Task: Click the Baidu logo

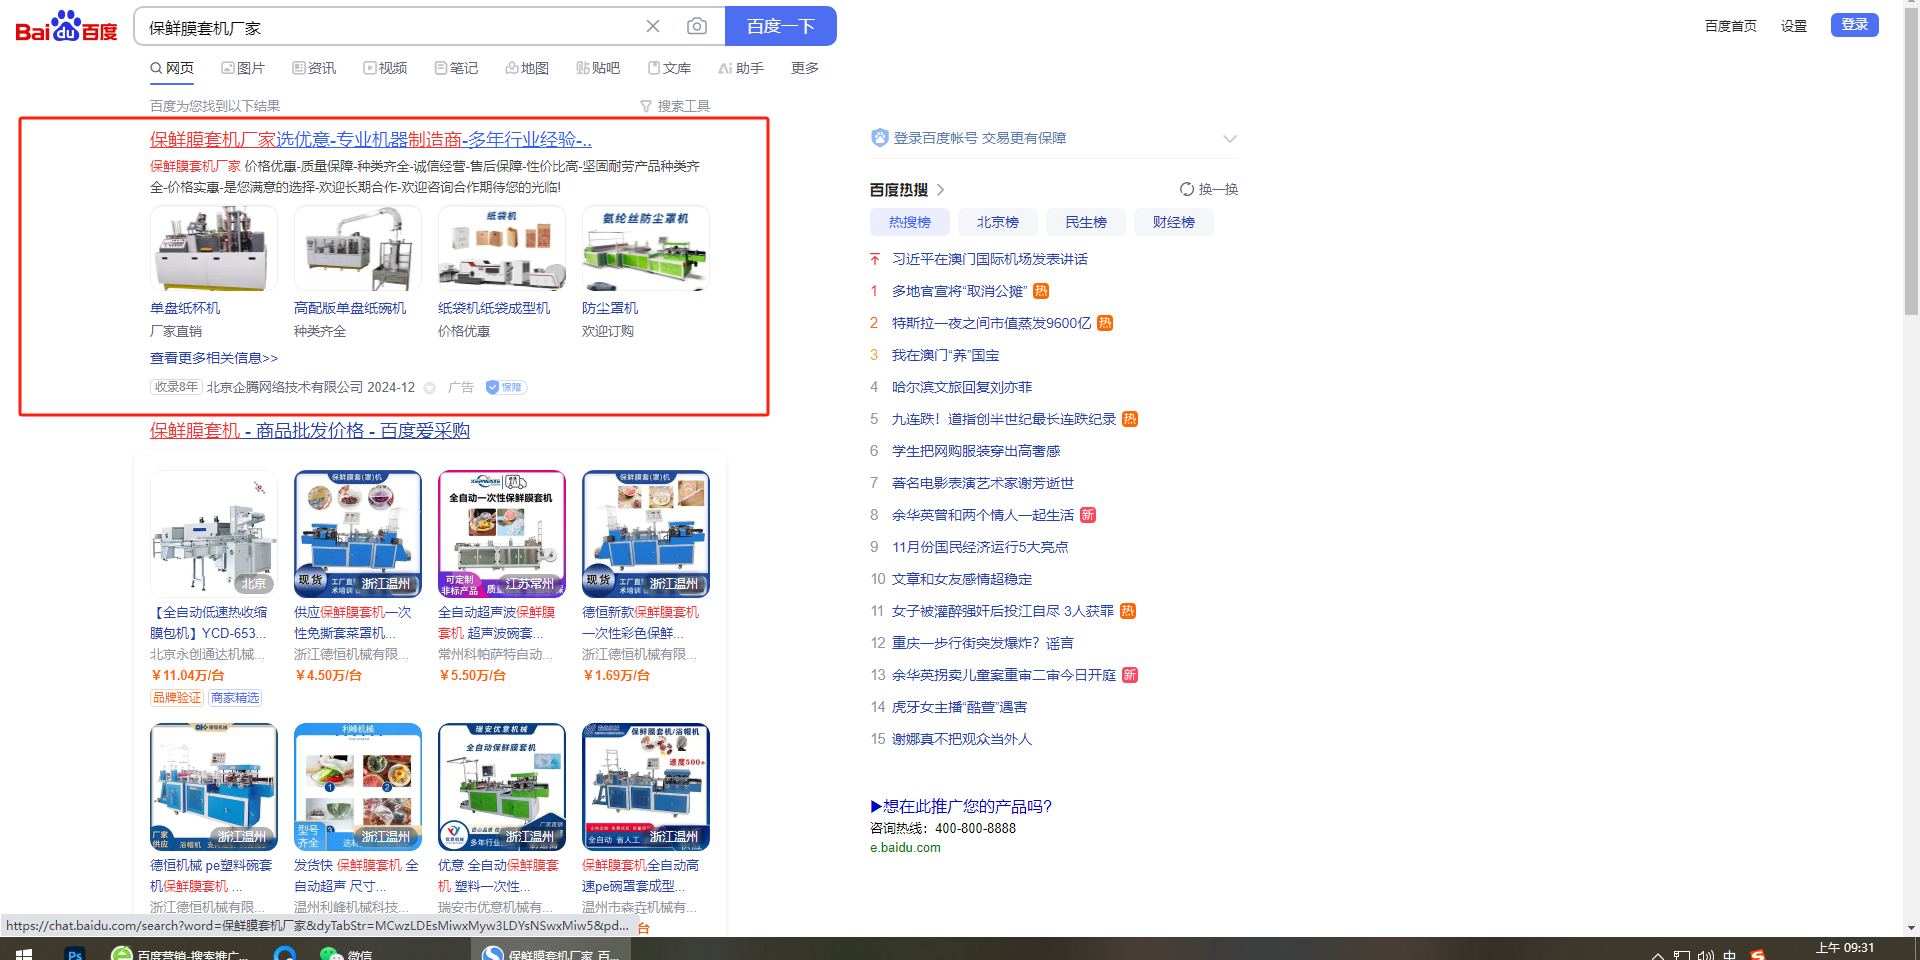Action: click(x=66, y=27)
